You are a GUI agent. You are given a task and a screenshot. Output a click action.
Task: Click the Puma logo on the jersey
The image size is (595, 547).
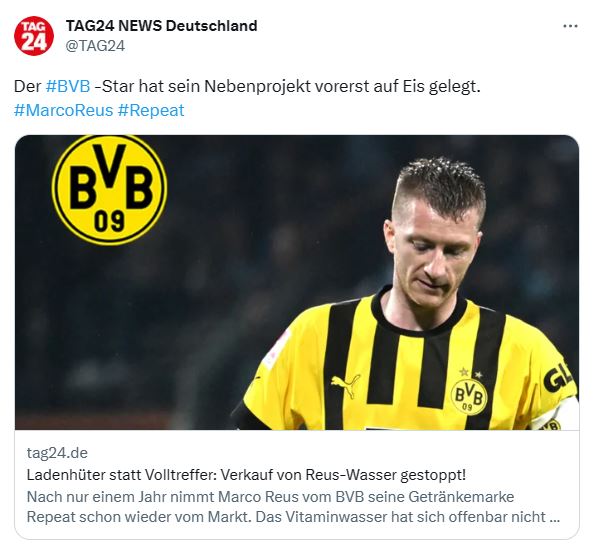coord(345,385)
